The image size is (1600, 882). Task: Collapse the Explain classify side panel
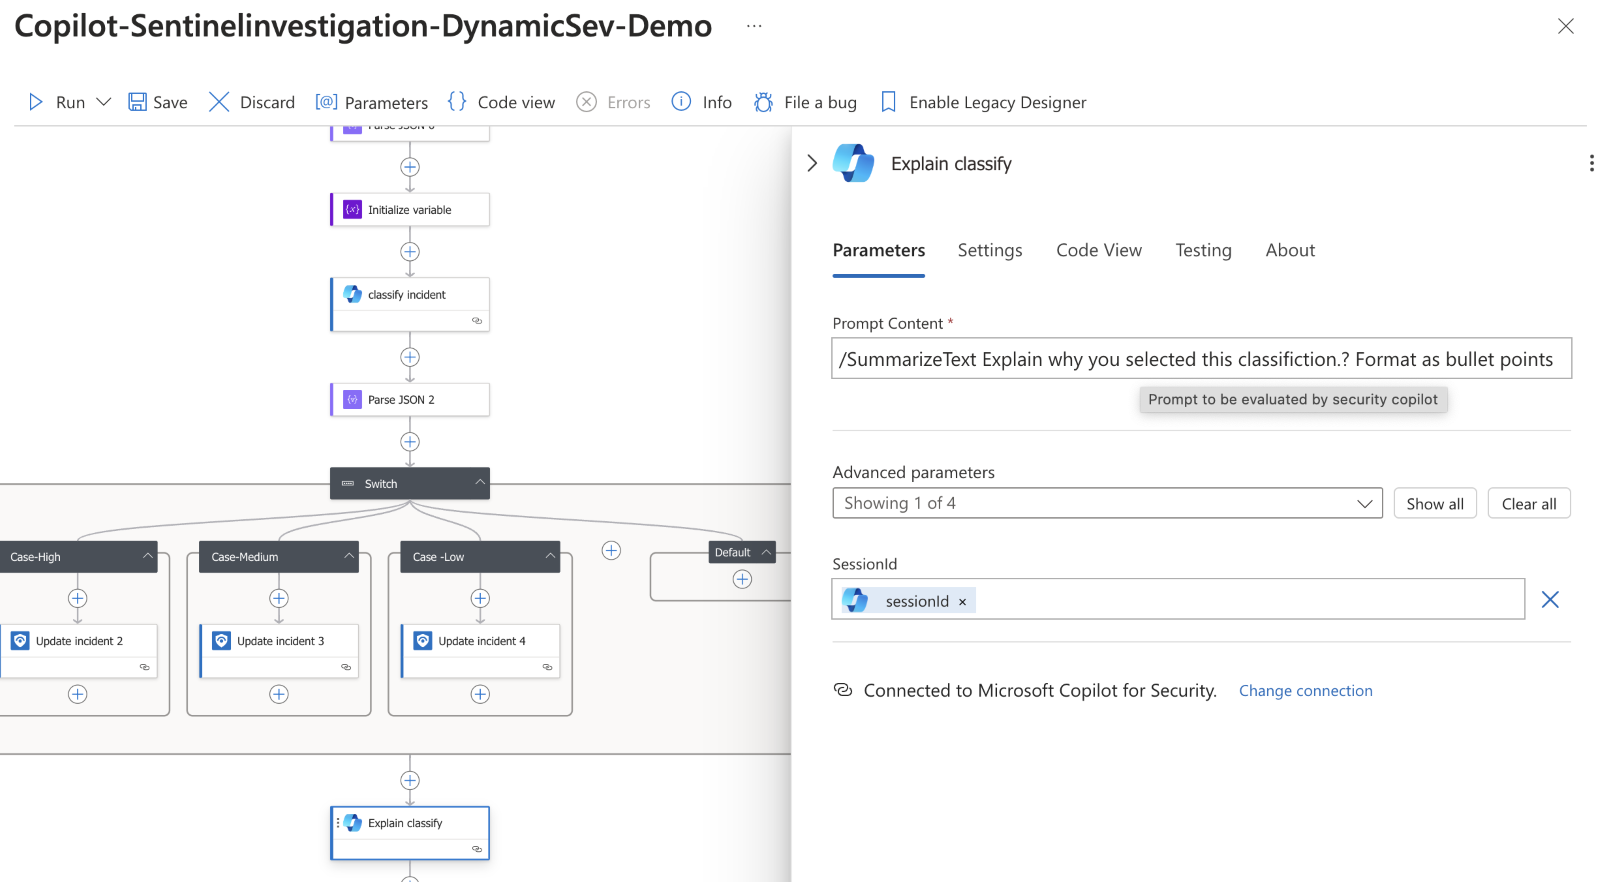click(812, 163)
